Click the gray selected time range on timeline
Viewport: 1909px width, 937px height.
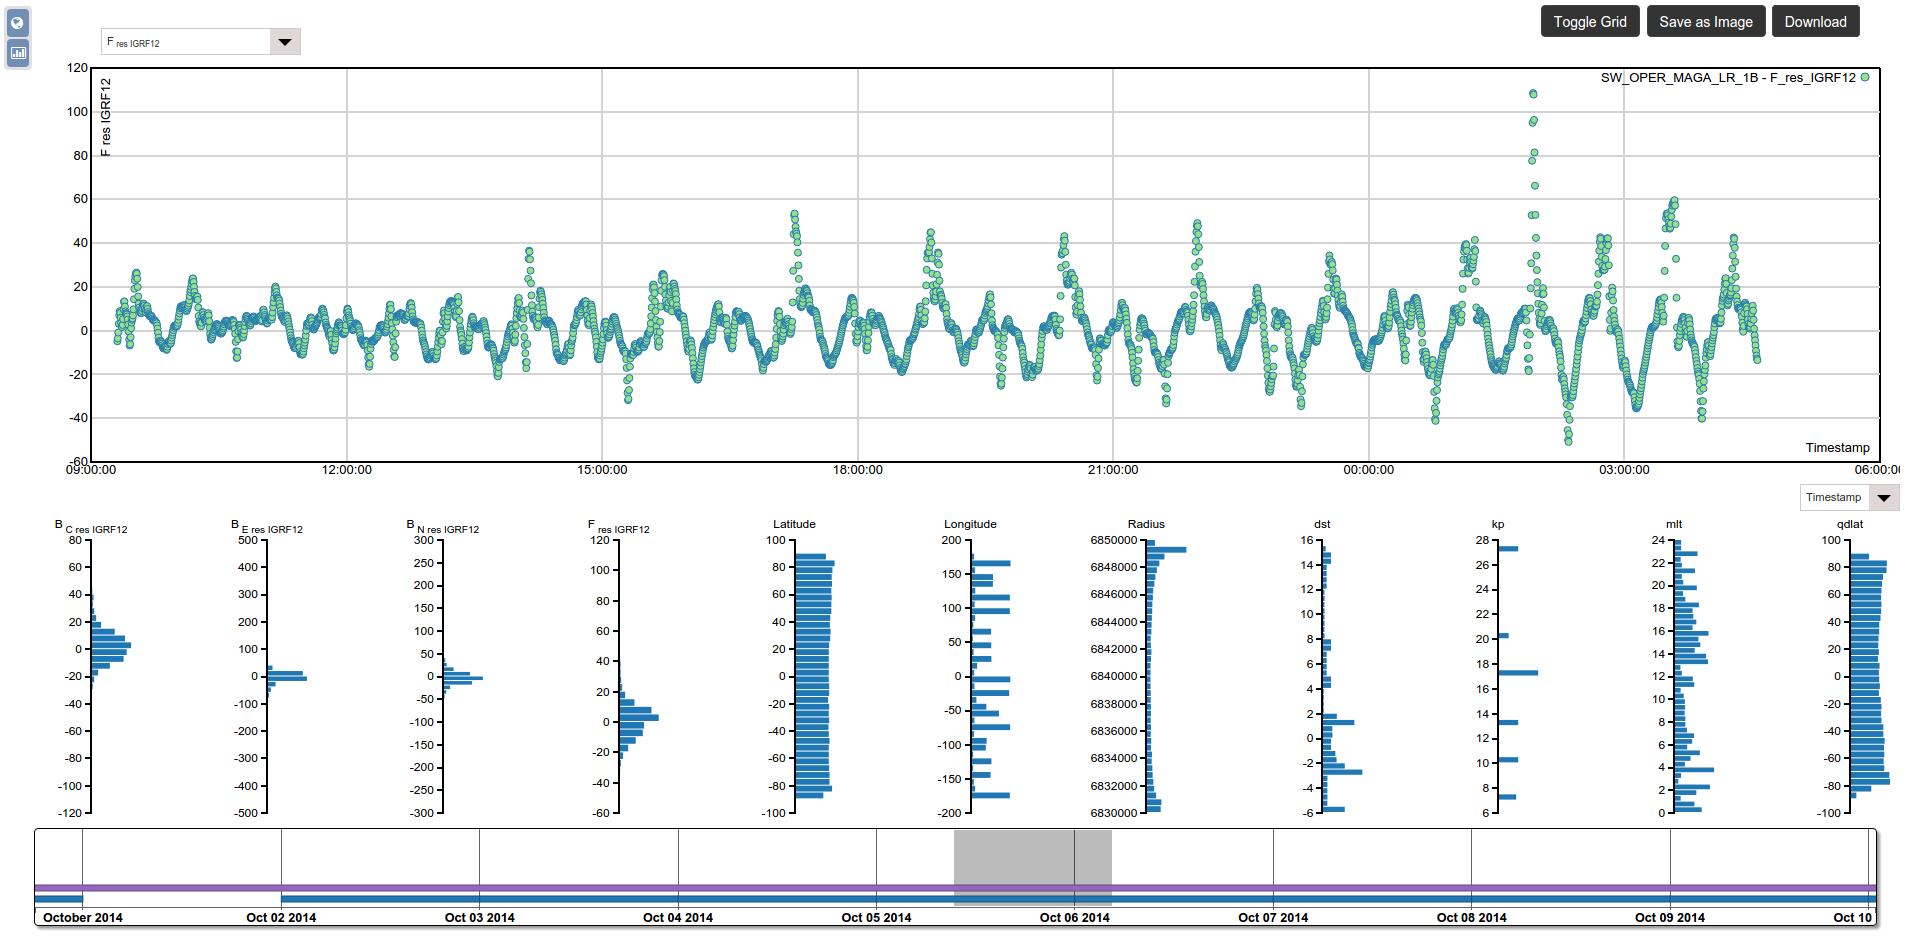point(1033,867)
